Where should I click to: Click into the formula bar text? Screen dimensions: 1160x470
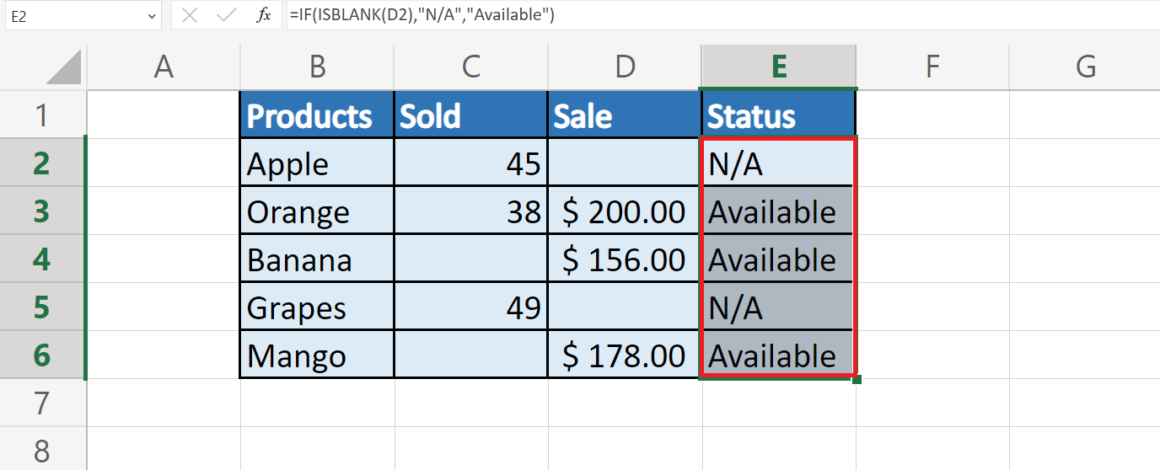click(700, 16)
